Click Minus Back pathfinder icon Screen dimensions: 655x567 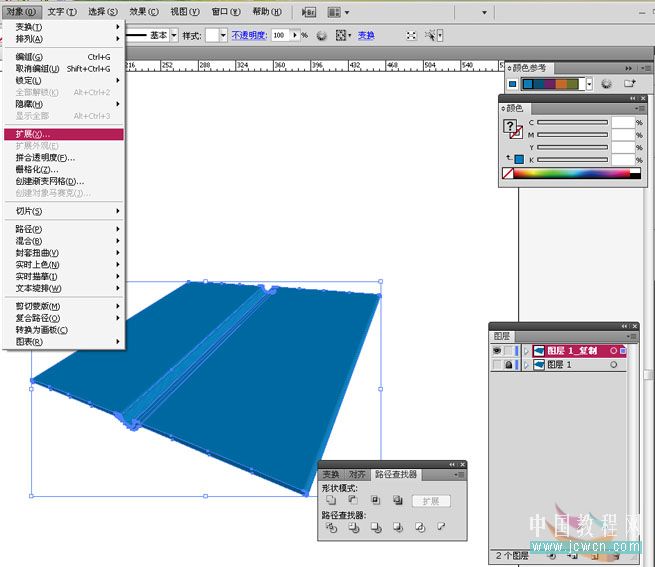(442, 526)
